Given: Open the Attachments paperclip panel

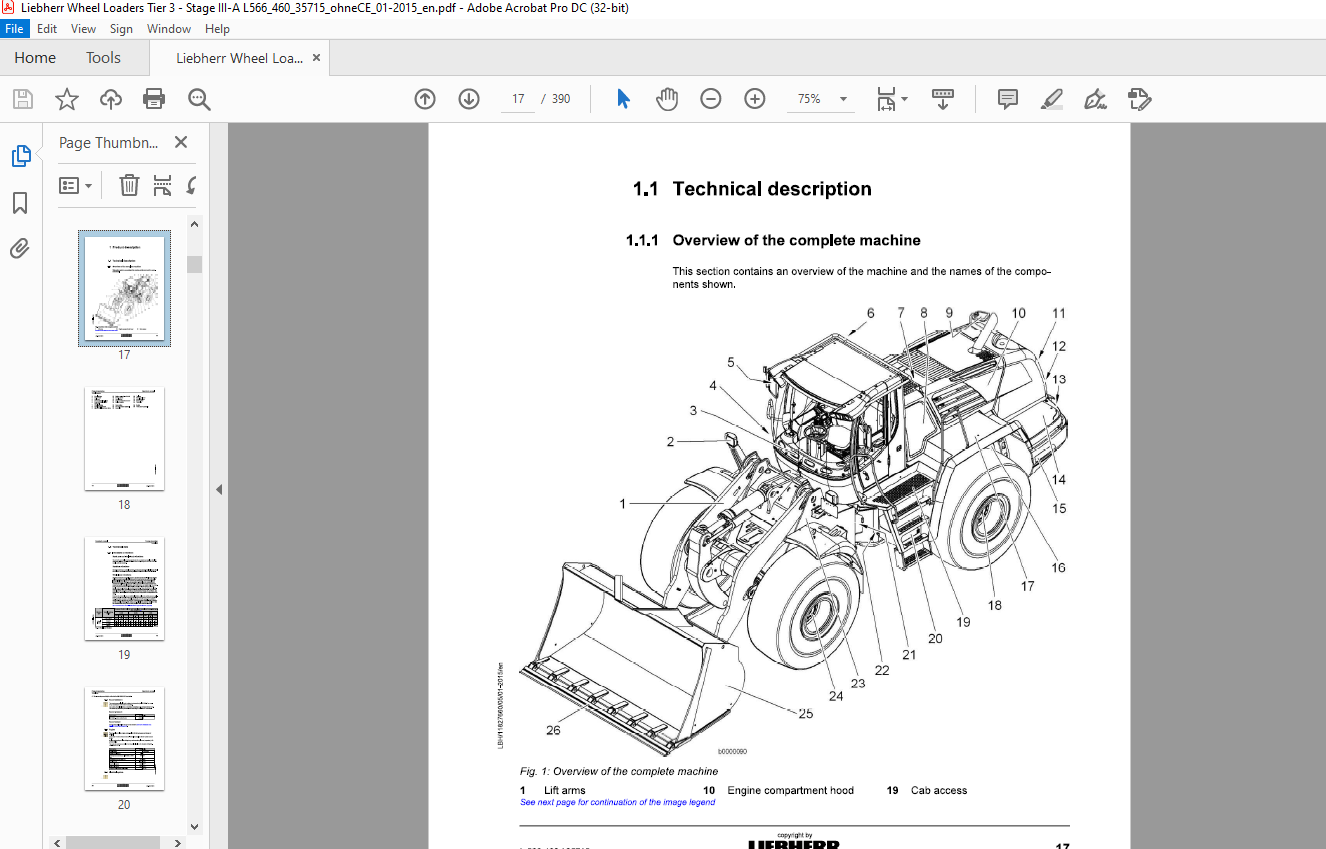Looking at the screenshot, I should pyautogui.click(x=20, y=248).
